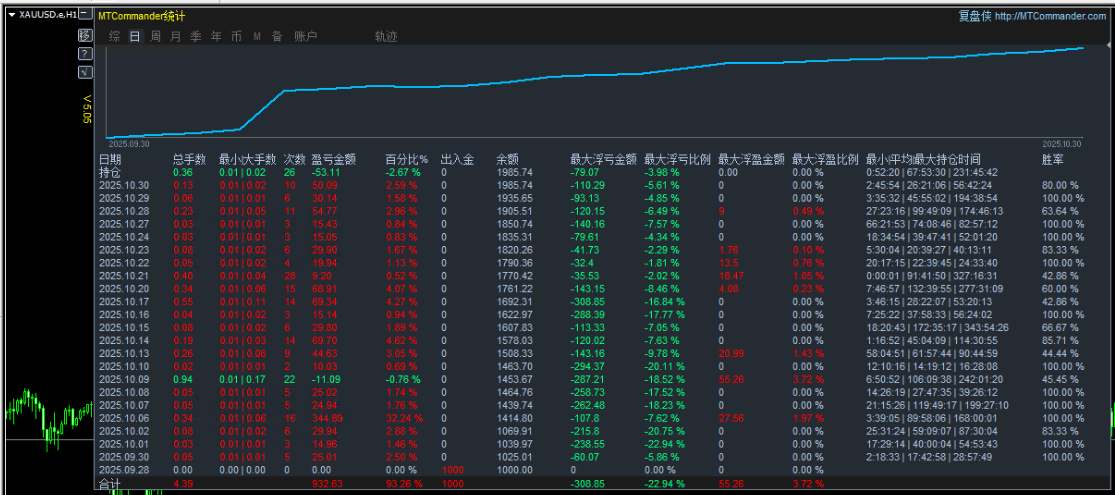This screenshot has width=1115, height=495.
Task: Click the 胜率 win rate column header
Action: [x=1053, y=159]
